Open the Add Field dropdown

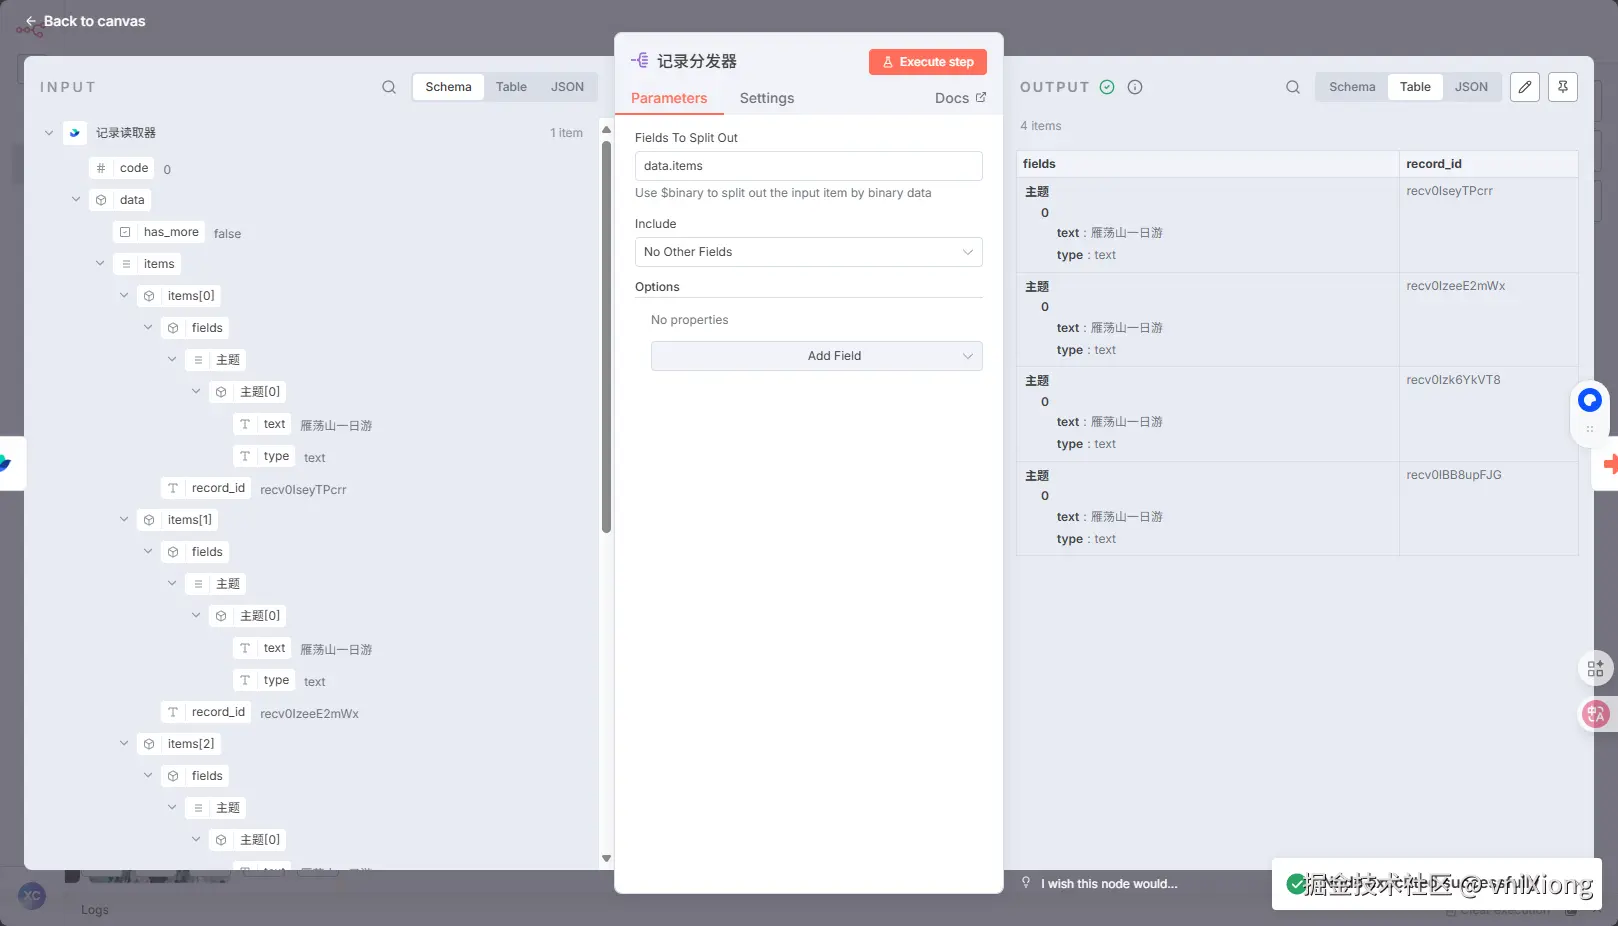point(817,356)
